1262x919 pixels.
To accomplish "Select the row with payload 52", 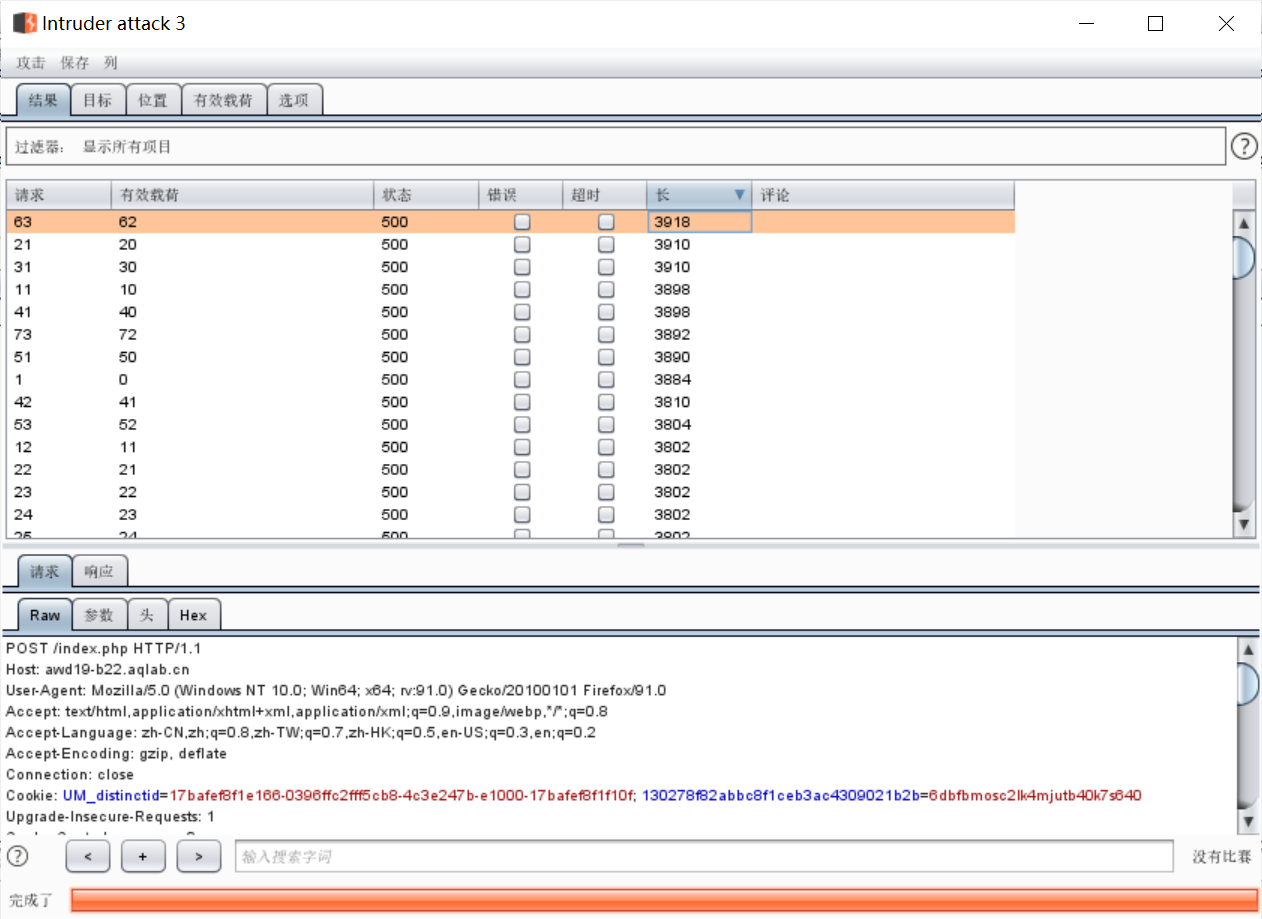I will 510,425.
